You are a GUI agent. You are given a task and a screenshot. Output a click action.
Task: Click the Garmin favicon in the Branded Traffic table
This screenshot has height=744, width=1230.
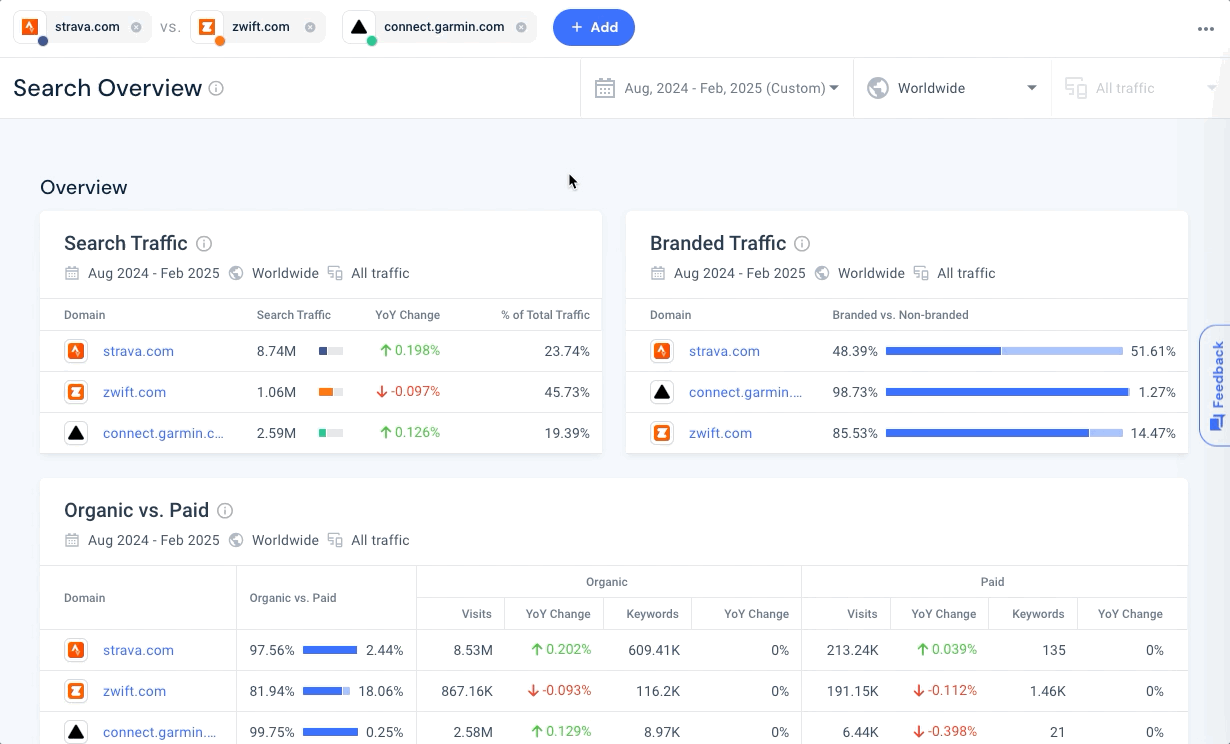tap(662, 392)
